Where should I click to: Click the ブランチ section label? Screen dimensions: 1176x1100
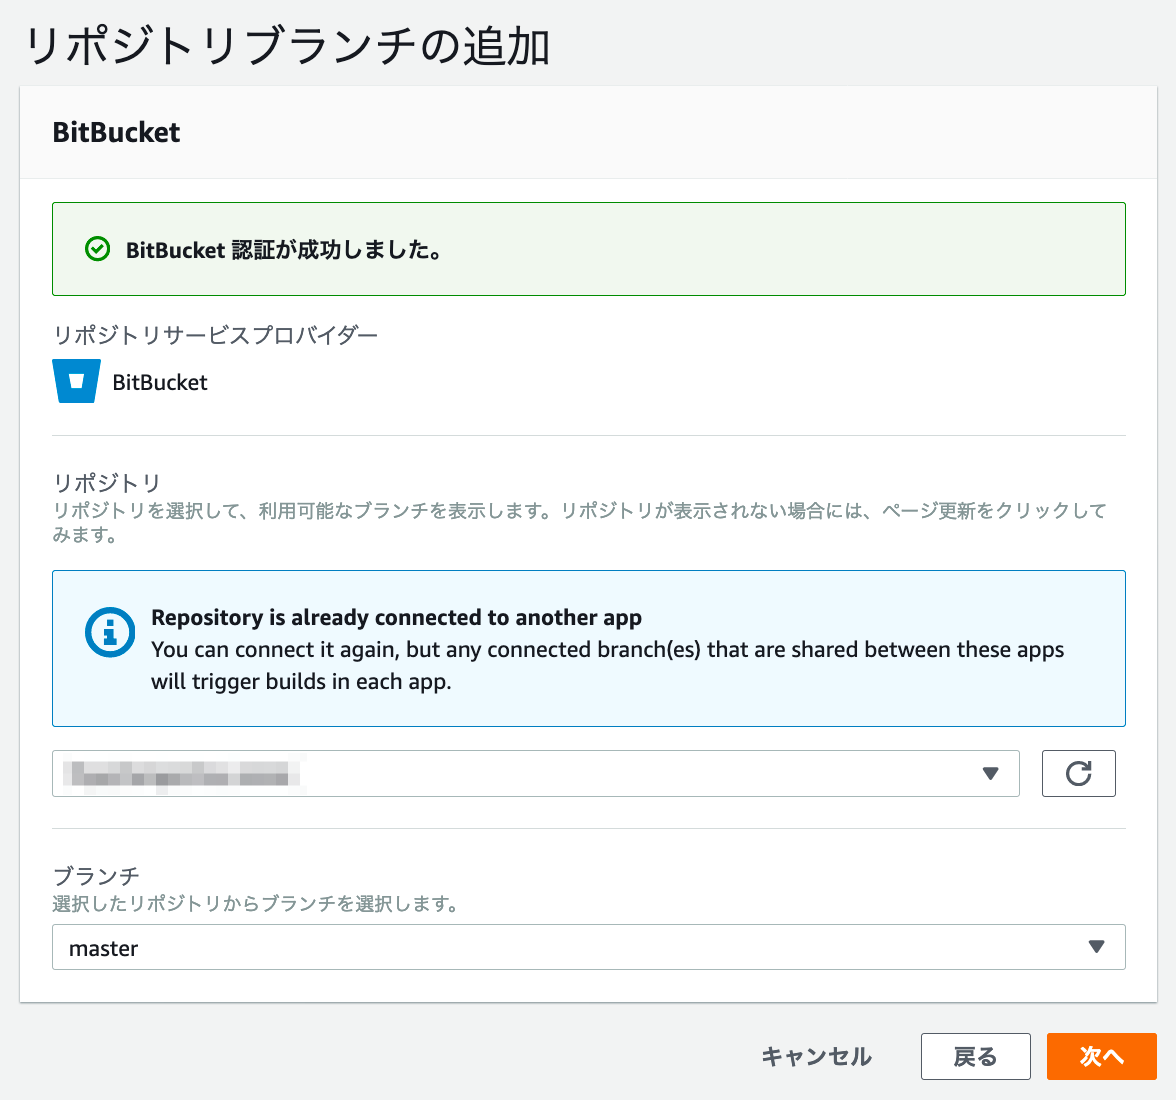pos(96,875)
